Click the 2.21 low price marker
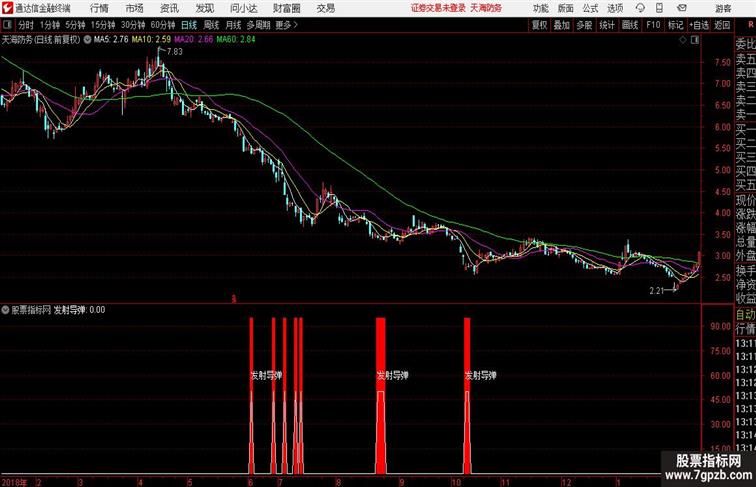This screenshot has width=756, height=487. pos(656,291)
